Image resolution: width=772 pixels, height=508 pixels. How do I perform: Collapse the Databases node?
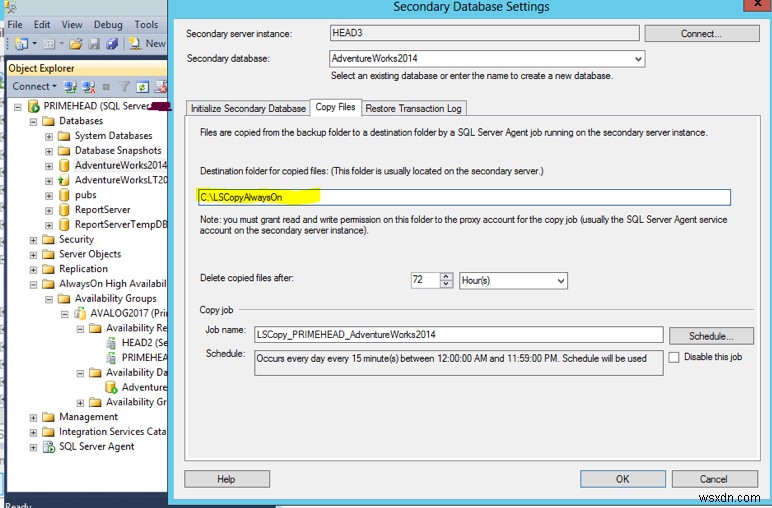click(x=33, y=121)
